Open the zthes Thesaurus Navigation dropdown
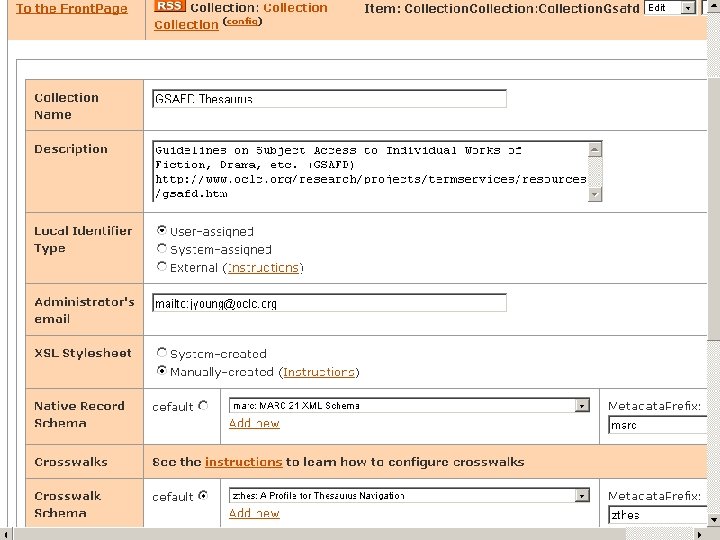This screenshot has width=720, height=540. point(582,495)
